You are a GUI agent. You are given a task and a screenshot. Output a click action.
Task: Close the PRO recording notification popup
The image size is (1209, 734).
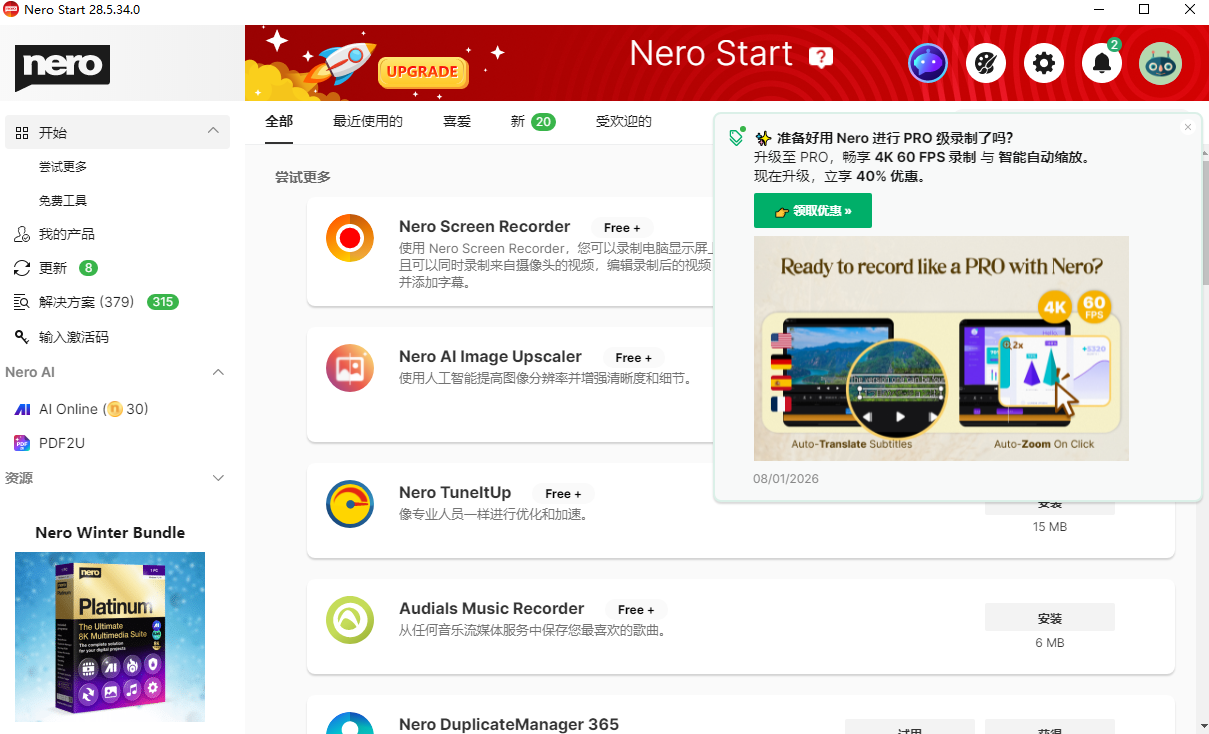click(x=1188, y=127)
